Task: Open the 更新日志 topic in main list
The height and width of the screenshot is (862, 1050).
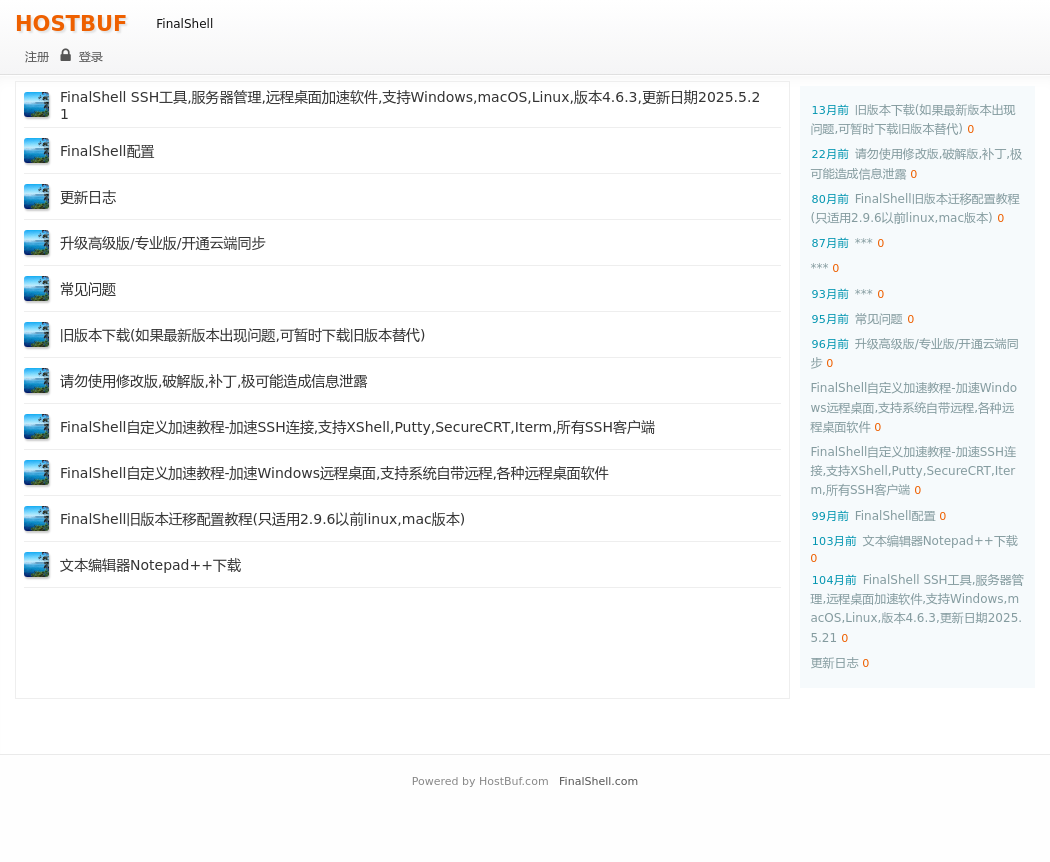Action: pos(88,197)
